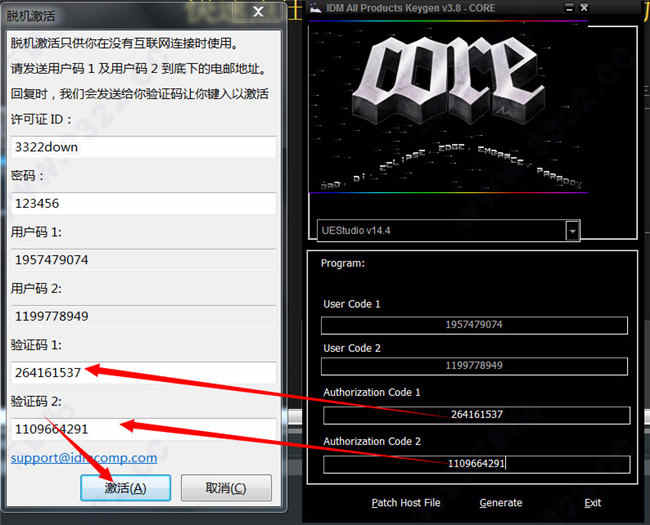The width and height of the screenshot is (650, 525).
Task: Focus the 验证码 1 input box
Action: 143,373
